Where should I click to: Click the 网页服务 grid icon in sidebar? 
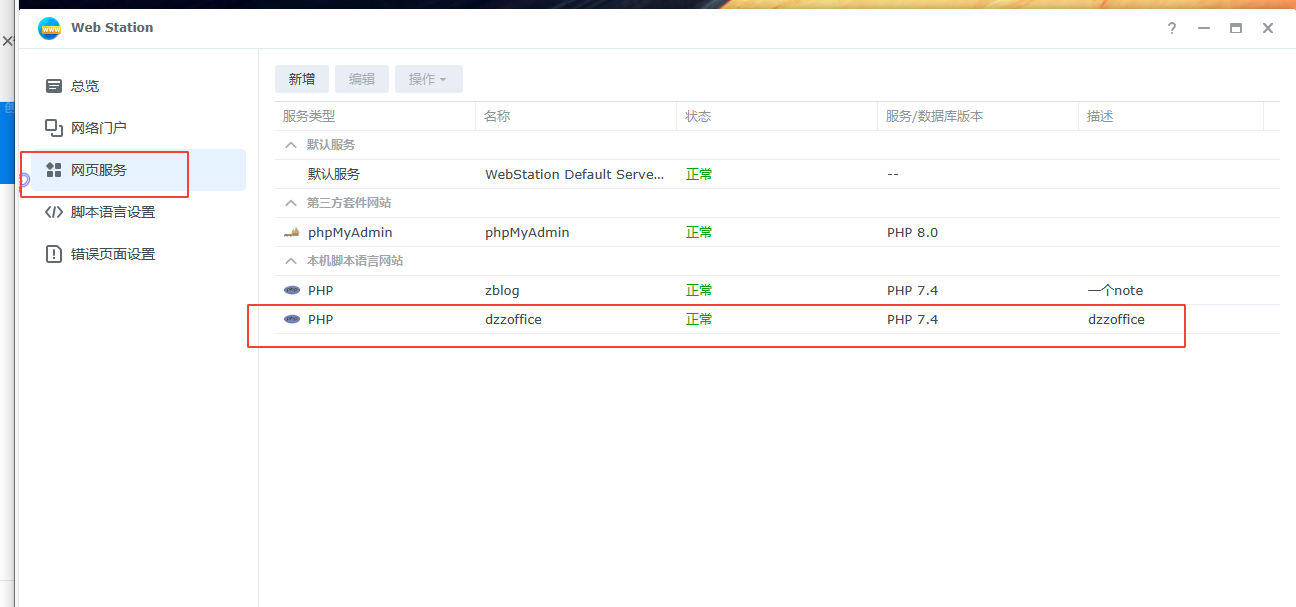coord(54,170)
